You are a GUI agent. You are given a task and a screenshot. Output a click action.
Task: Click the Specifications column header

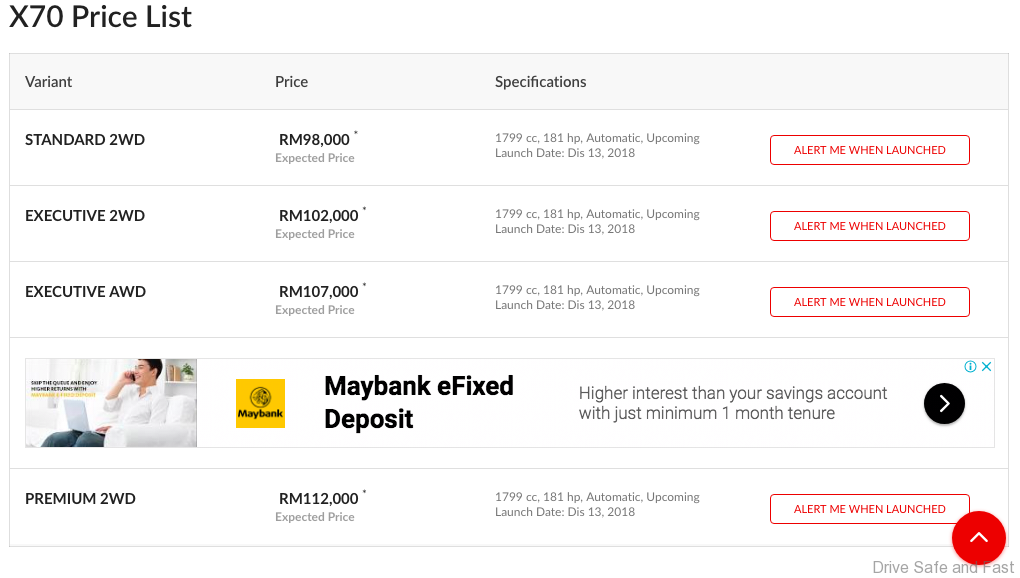pos(540,82)
